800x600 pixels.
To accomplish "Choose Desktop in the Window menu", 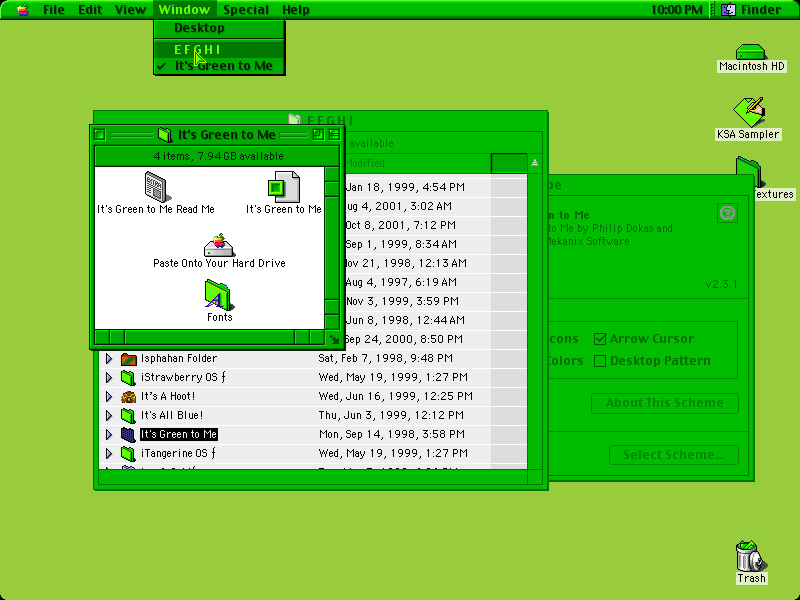I will point(219,28).
